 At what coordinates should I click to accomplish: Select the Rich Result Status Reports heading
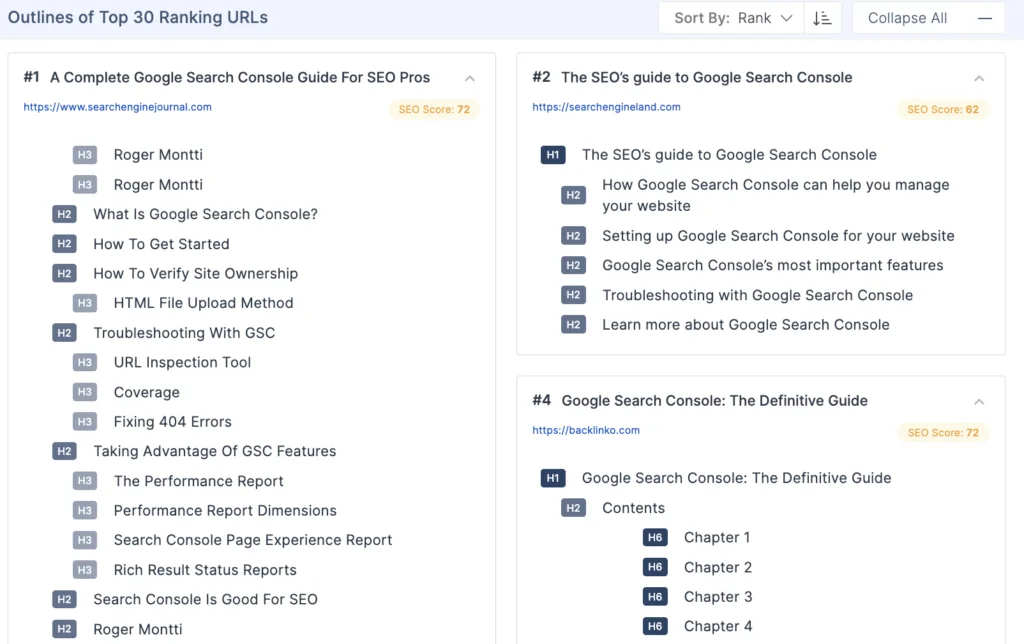tap(205, 570)
